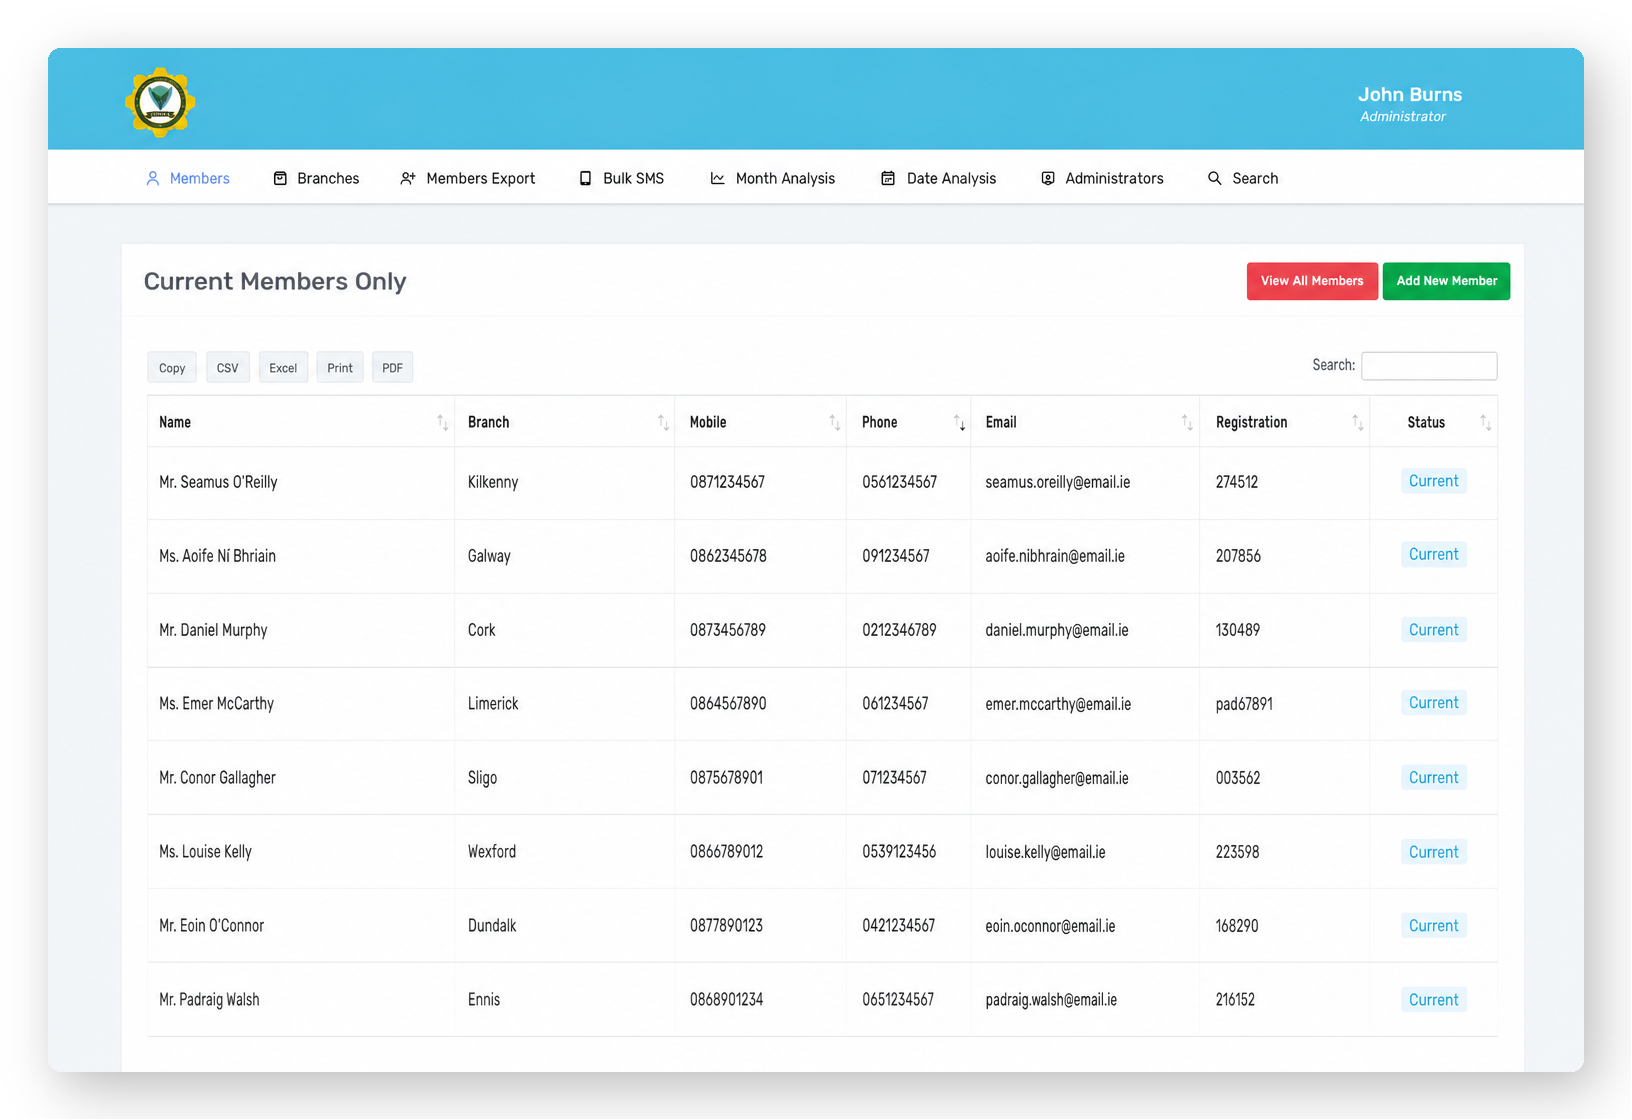Image resolution: width=1632 pixels, height=1120 pixels.
Task: Click the Date Analysis calendar icon
Action: 888,178
